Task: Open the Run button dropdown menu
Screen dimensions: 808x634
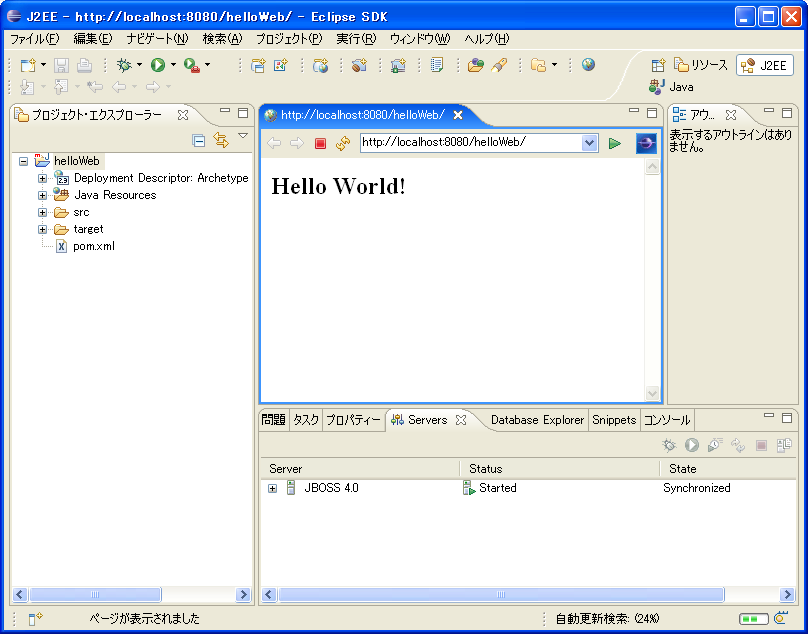Action: [x=172, y=64]
